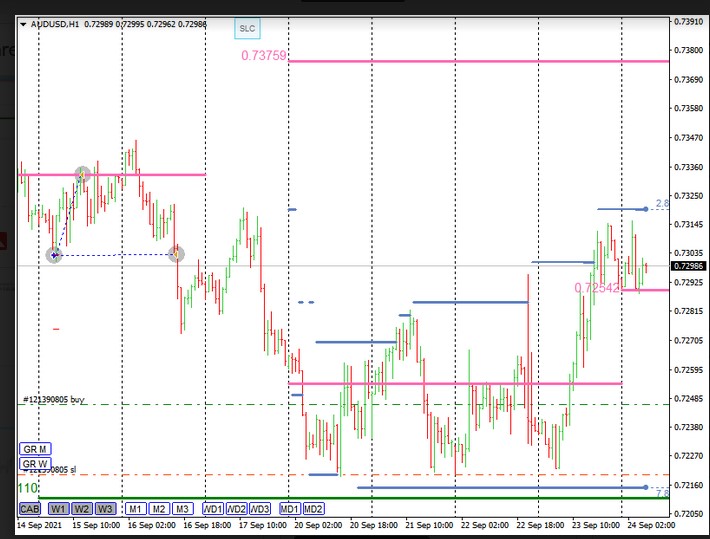Click the leftmost gray circle trendline anchor
710x539 pixels.
pyautogui.click(x=54, y=255)
